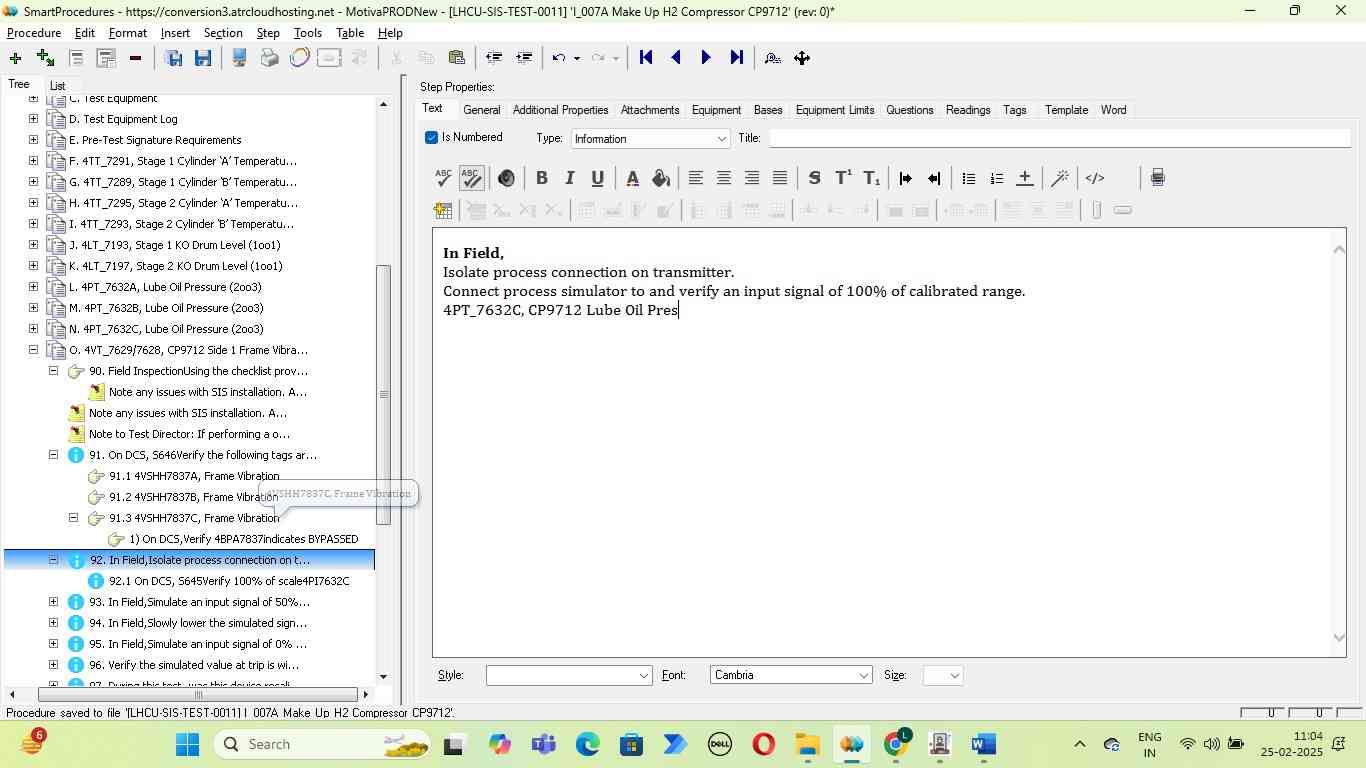Insert plus-minus symbol

click(x=1024, y=178)
